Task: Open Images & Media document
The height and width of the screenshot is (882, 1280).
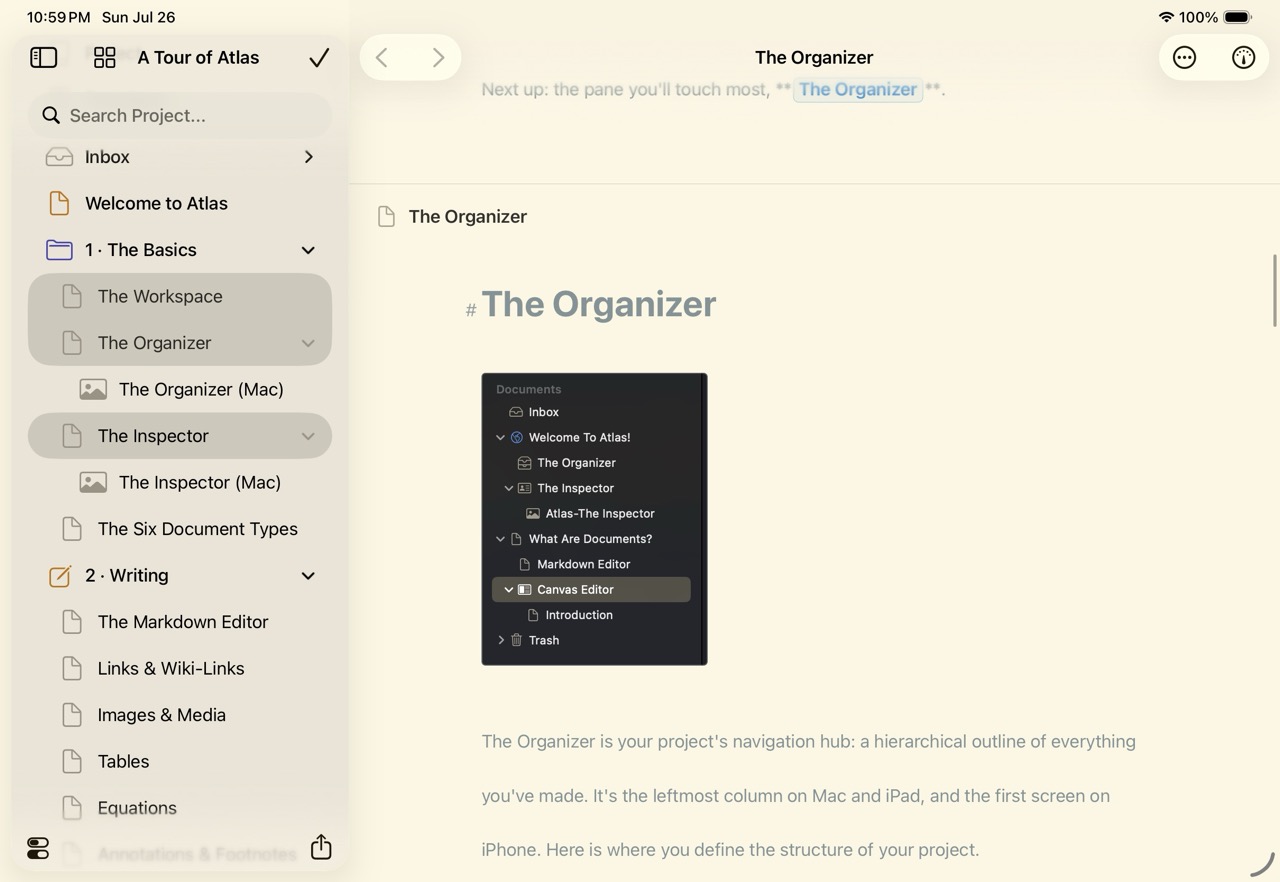Action: [x=180, y=715]
